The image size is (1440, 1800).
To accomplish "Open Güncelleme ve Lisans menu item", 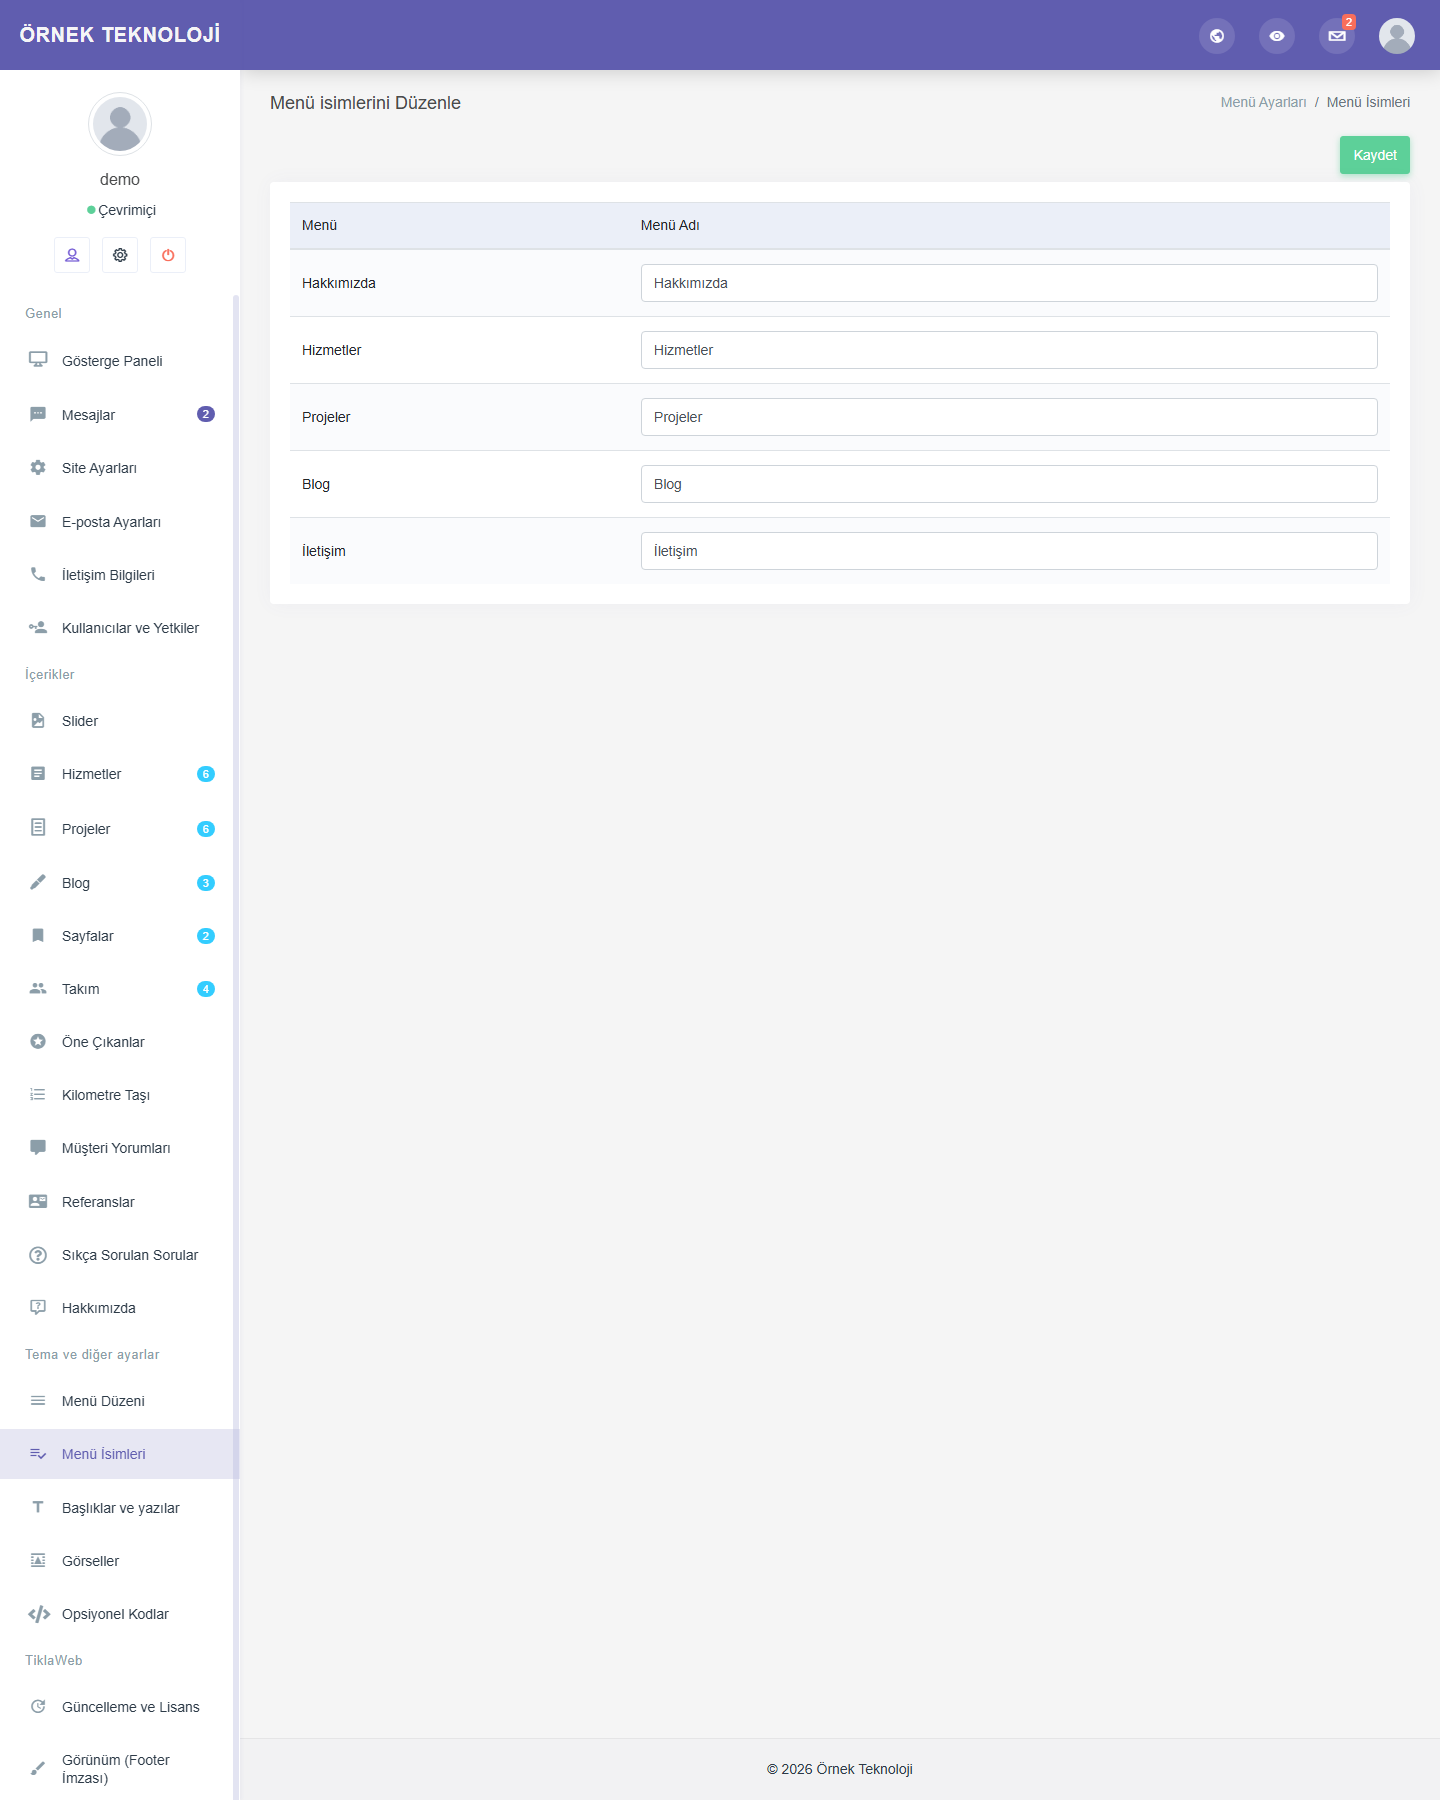I will (120, 1707).
